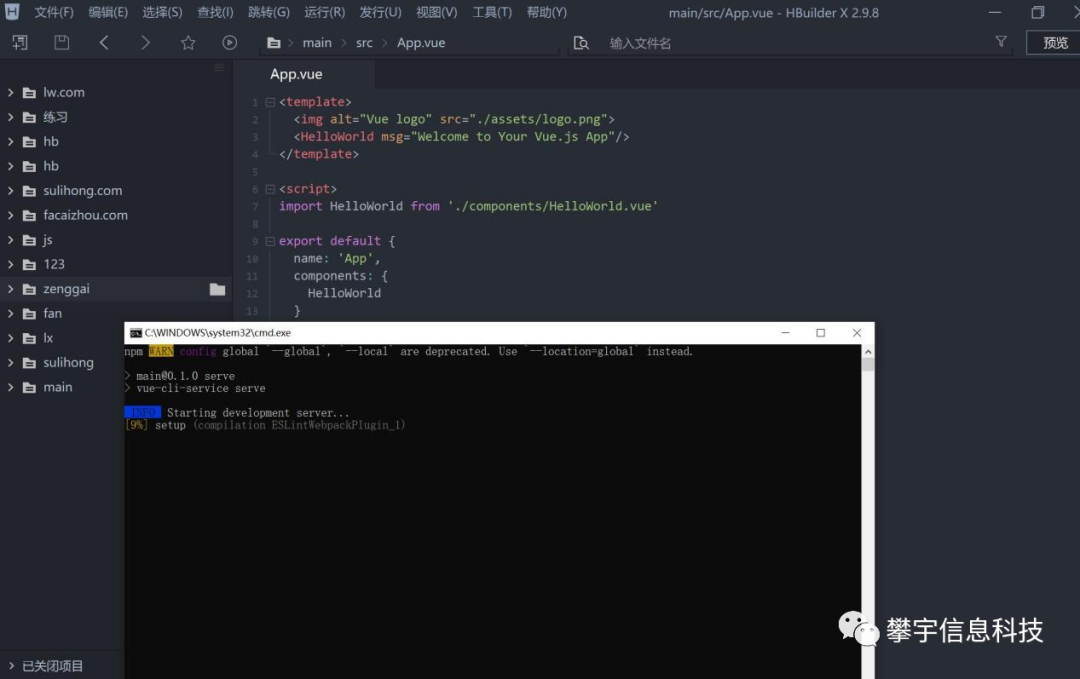Click the lw.com folder icon

coord(30,93)
